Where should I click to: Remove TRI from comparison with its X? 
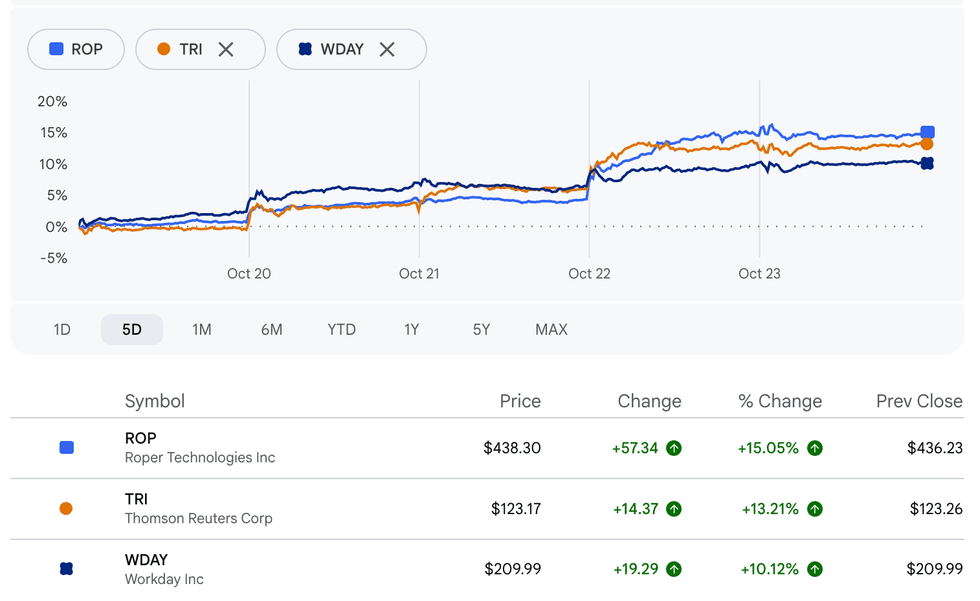click(x=226, y=49)
